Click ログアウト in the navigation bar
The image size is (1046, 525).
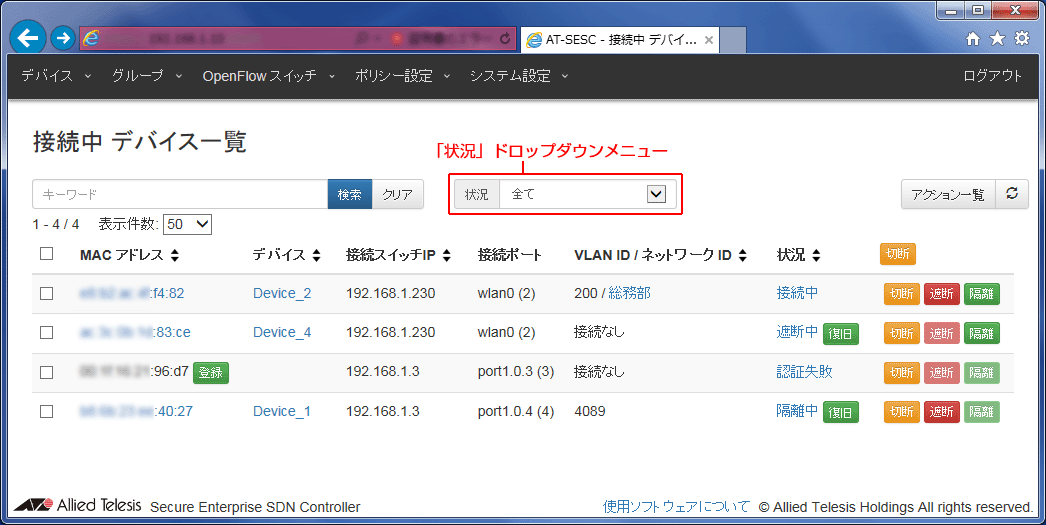pyautogui.click(x=992, y=76)
